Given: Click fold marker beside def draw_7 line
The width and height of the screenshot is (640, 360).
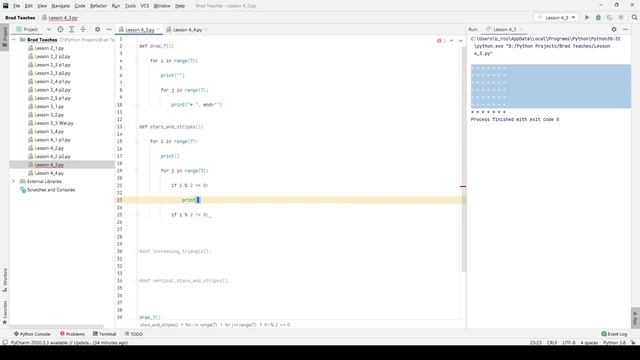Looking at the screenshot, I should 138,46.
